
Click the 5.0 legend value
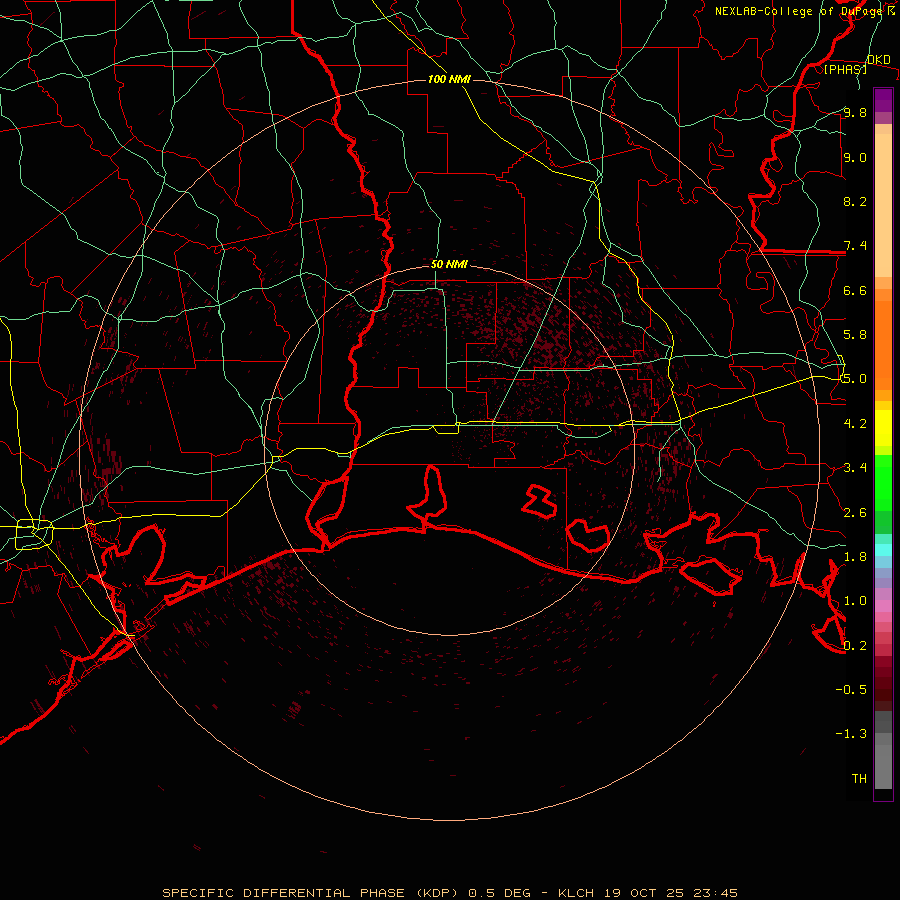point(855,379)
